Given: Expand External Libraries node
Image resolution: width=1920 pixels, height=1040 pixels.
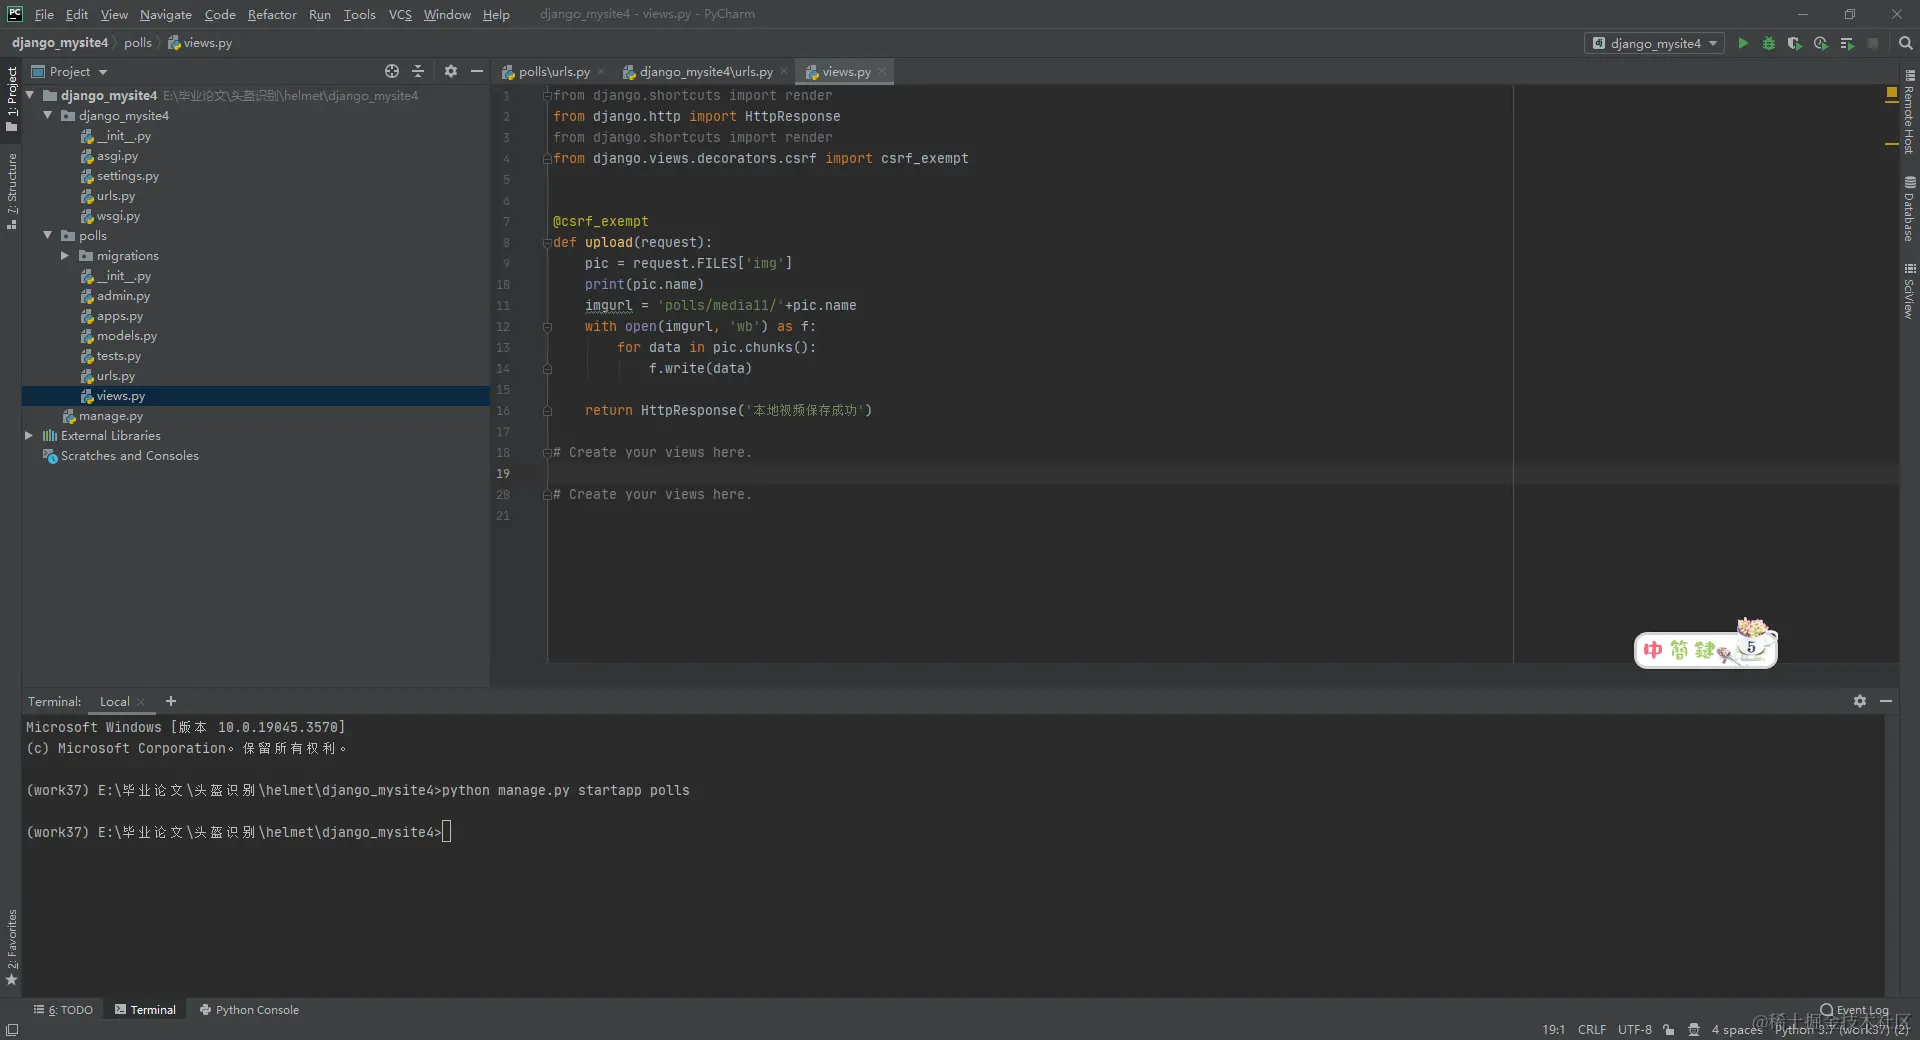Looking at the screenshot, I should 29,436.
